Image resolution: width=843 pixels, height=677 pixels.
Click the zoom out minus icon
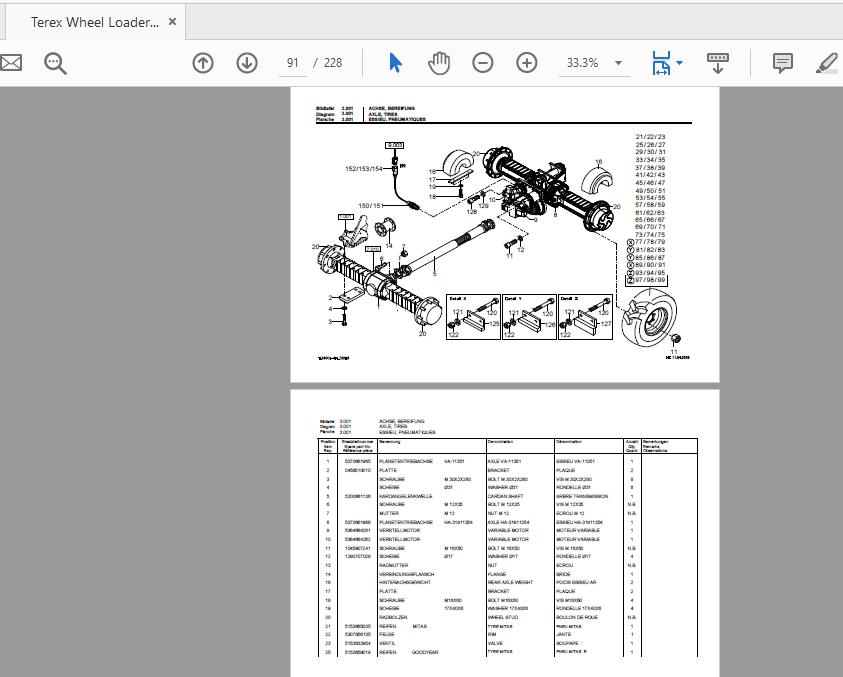coord(483,62)
